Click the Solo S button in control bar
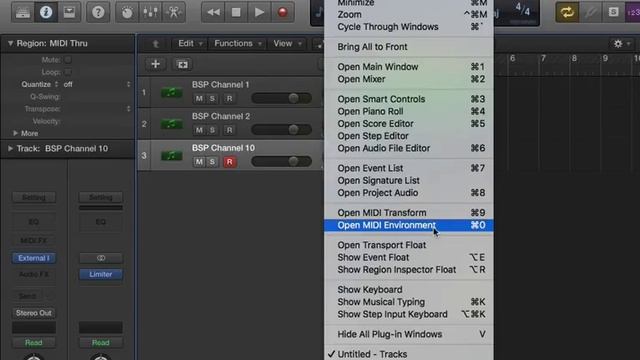Screen dimensions: 640x360 point(613,12)
